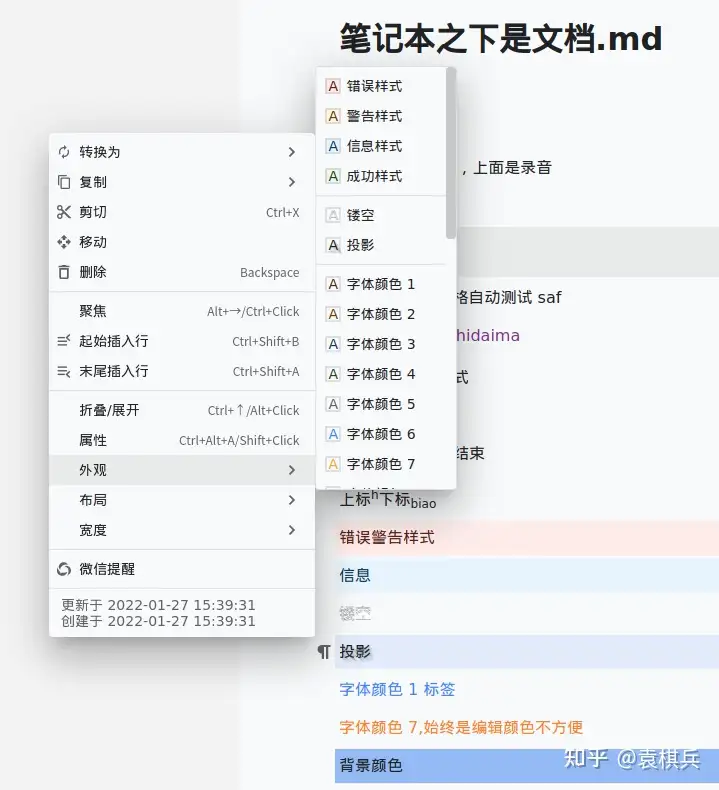Click the 微信提醒 reminder icon
This screenshot has width=719, height=790.
click(x=64, y=569)
